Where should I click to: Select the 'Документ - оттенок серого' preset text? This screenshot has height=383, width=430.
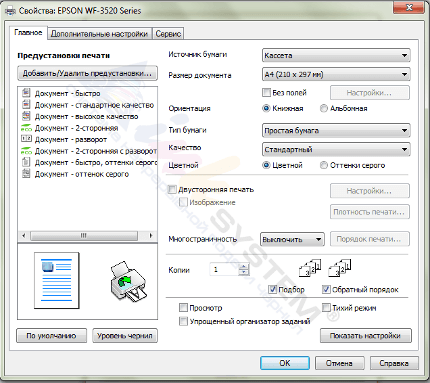pos(82,174)
